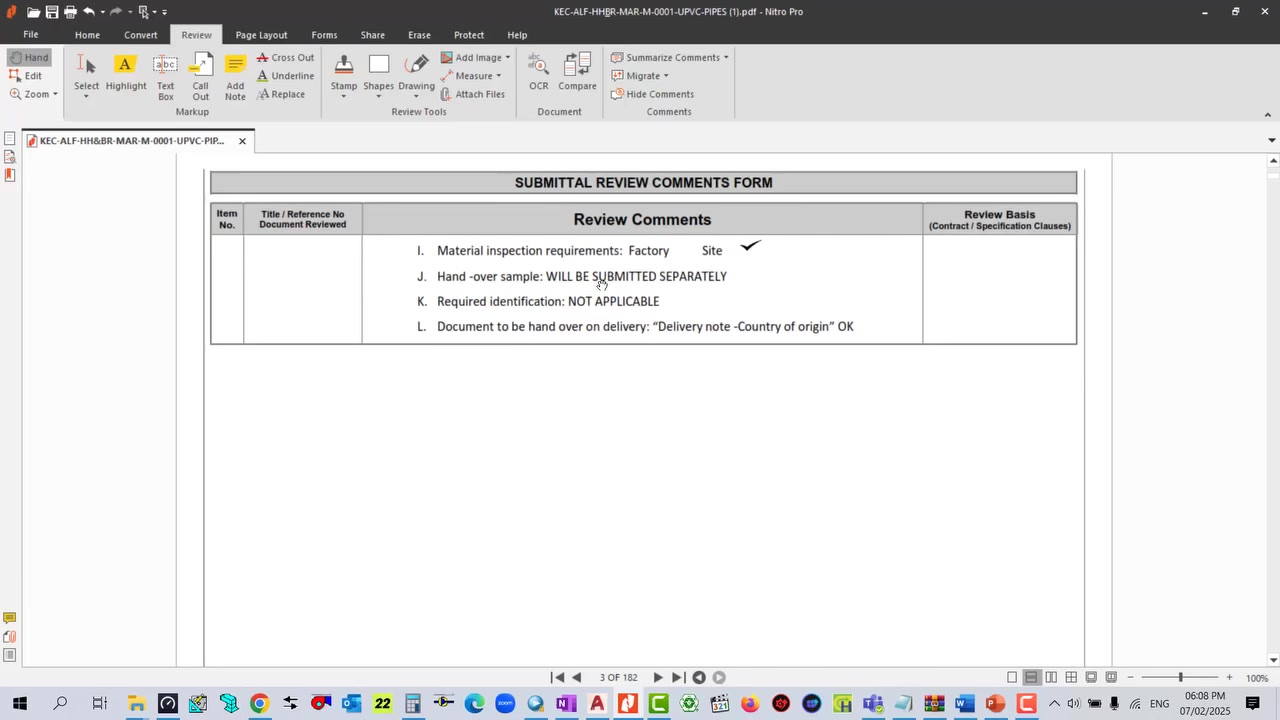1280x720 pixels.
Task: Open the File menu
Action: 31,35
